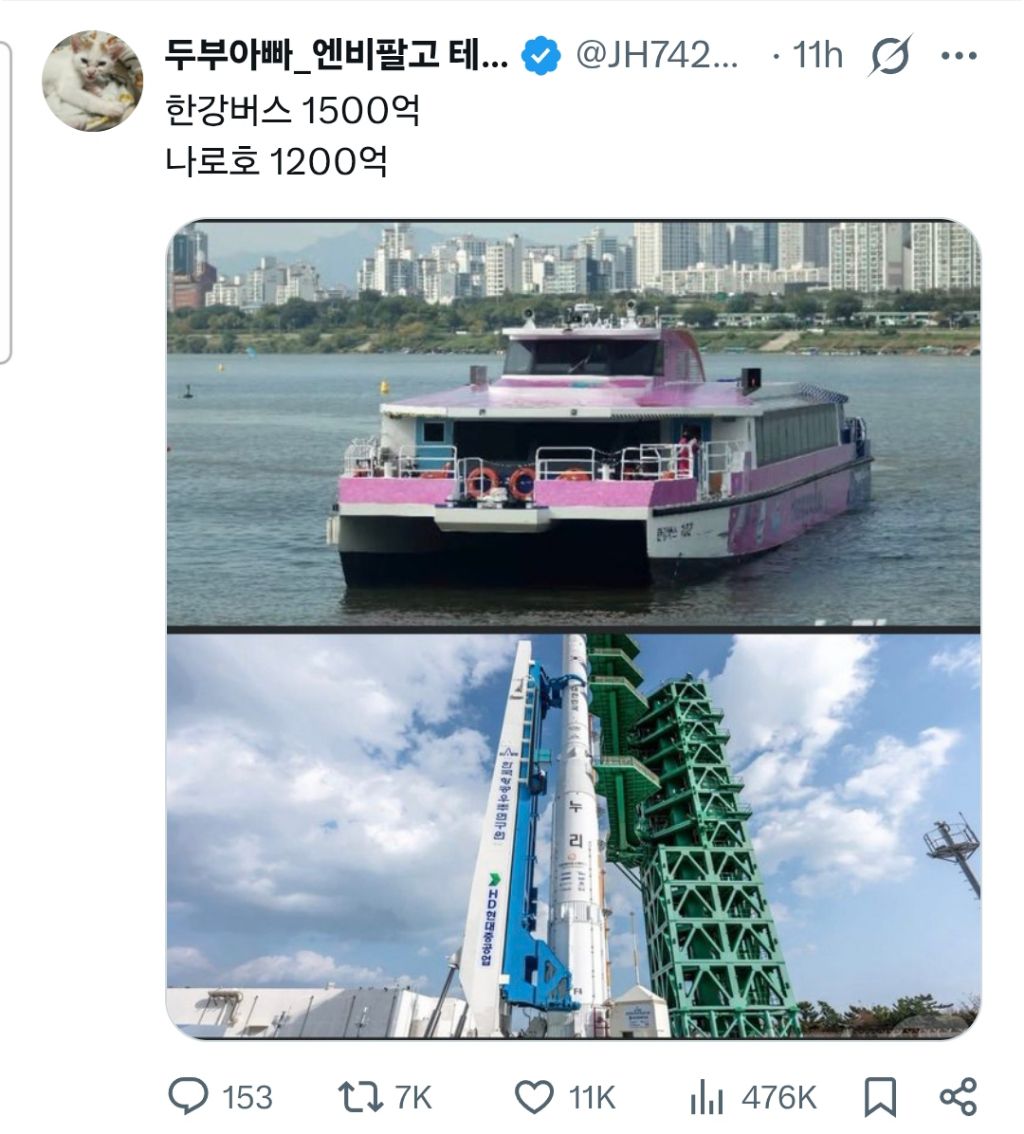Viewport: 1024px width, 1134px height.
Task: Like the tweet with the heart icon
Action: 534,1097
